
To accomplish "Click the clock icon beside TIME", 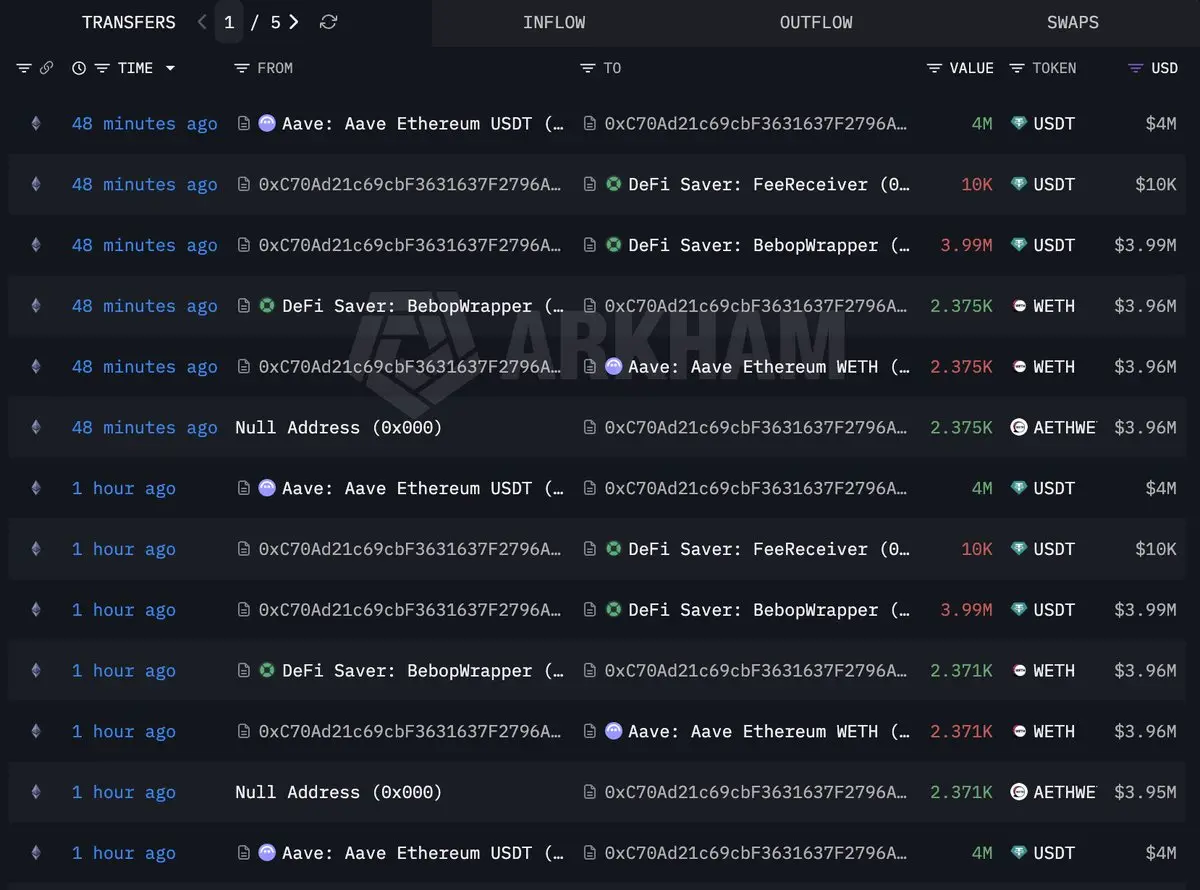I will (x=79, y=68).
